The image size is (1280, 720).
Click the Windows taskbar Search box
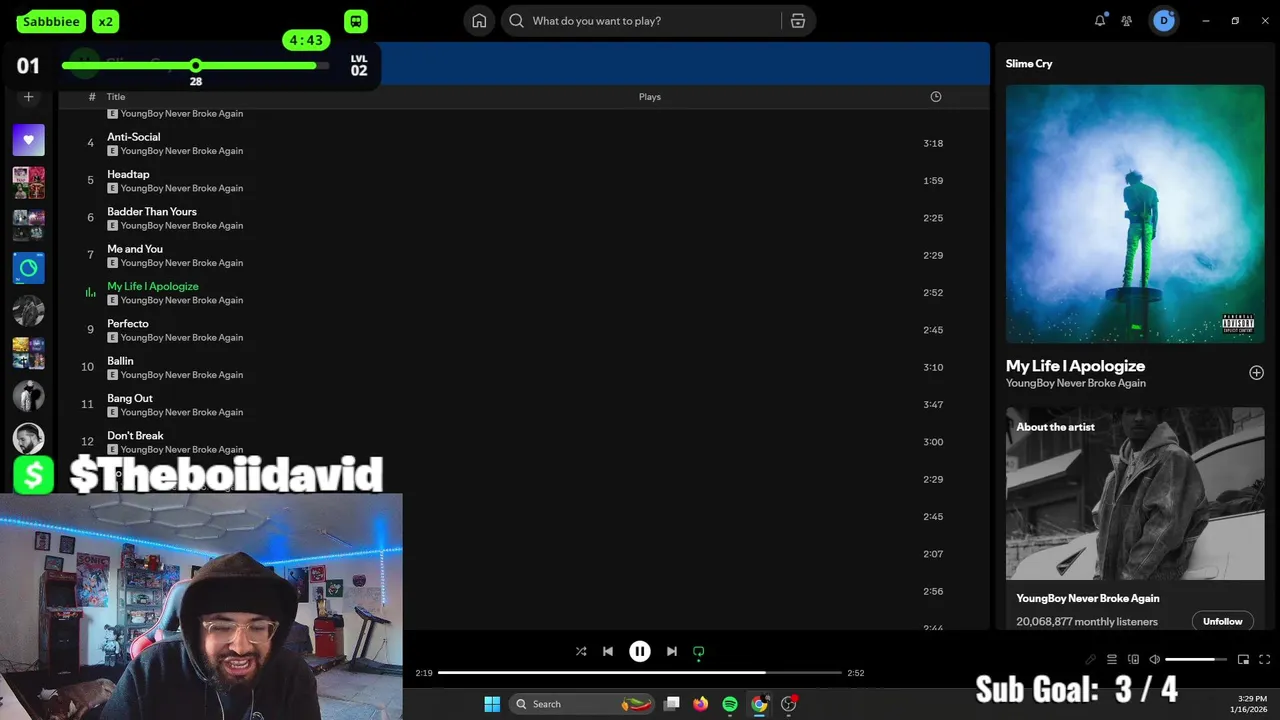point(583,704)
